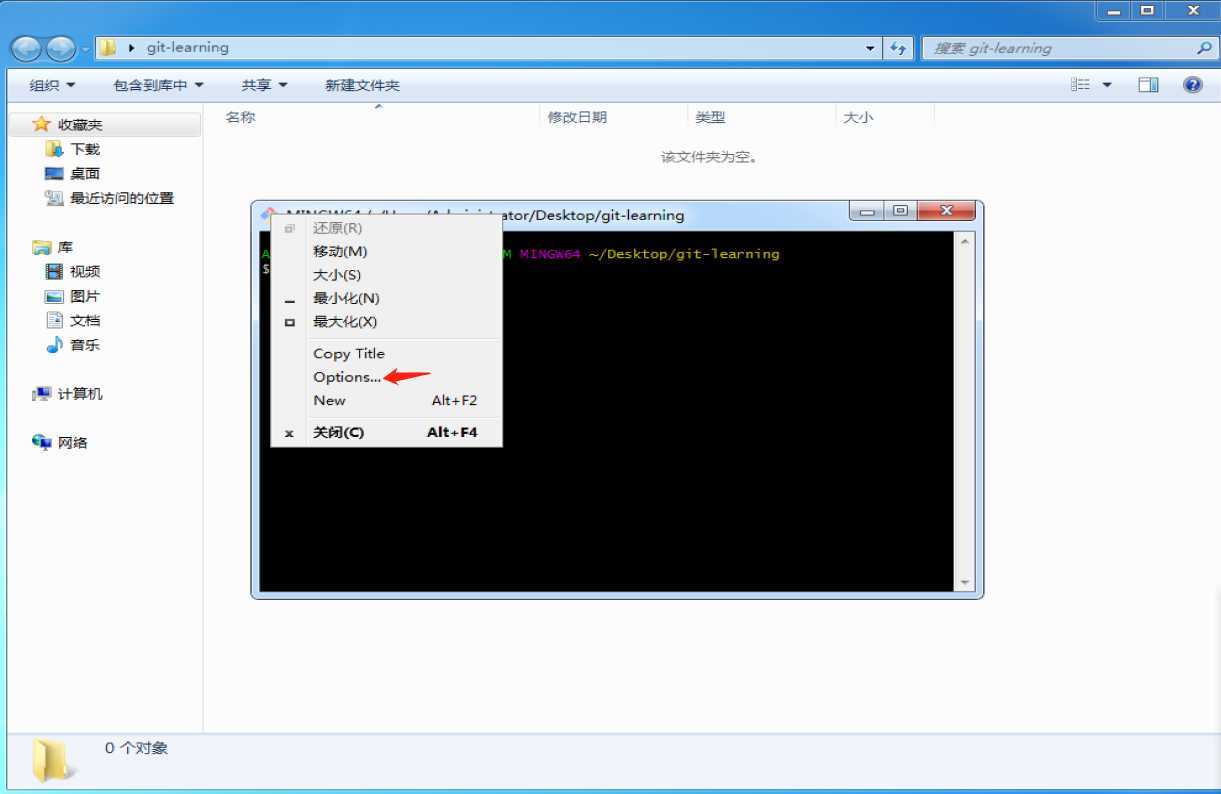Go back with Explorer back arrow
1221x794 pixels.
[x=28, y=48]
